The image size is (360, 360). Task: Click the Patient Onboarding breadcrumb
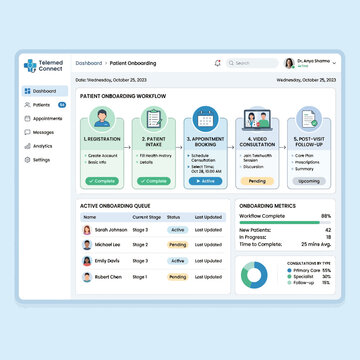(133, 63)
